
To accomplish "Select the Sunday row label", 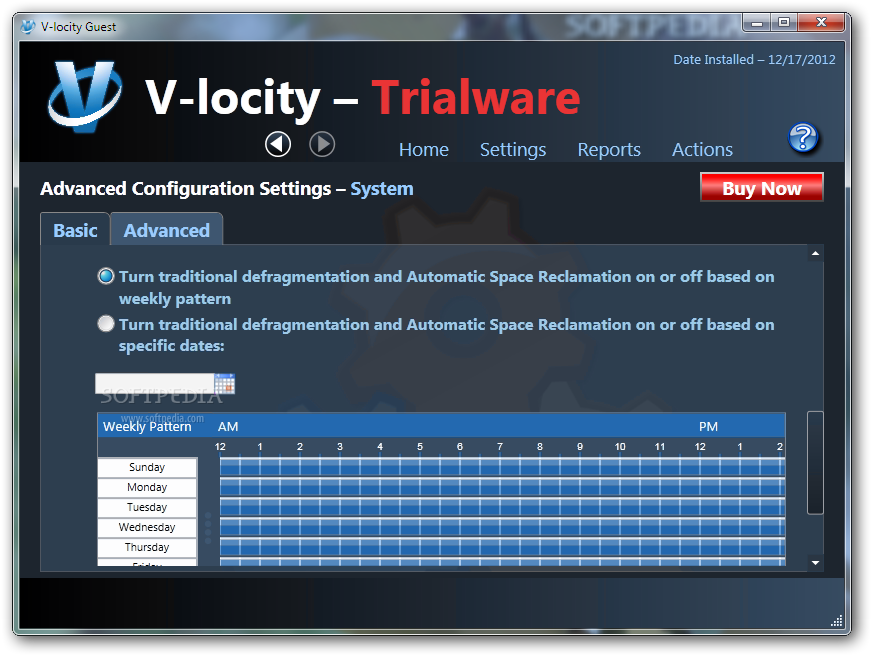I will (x=147, y=467).
